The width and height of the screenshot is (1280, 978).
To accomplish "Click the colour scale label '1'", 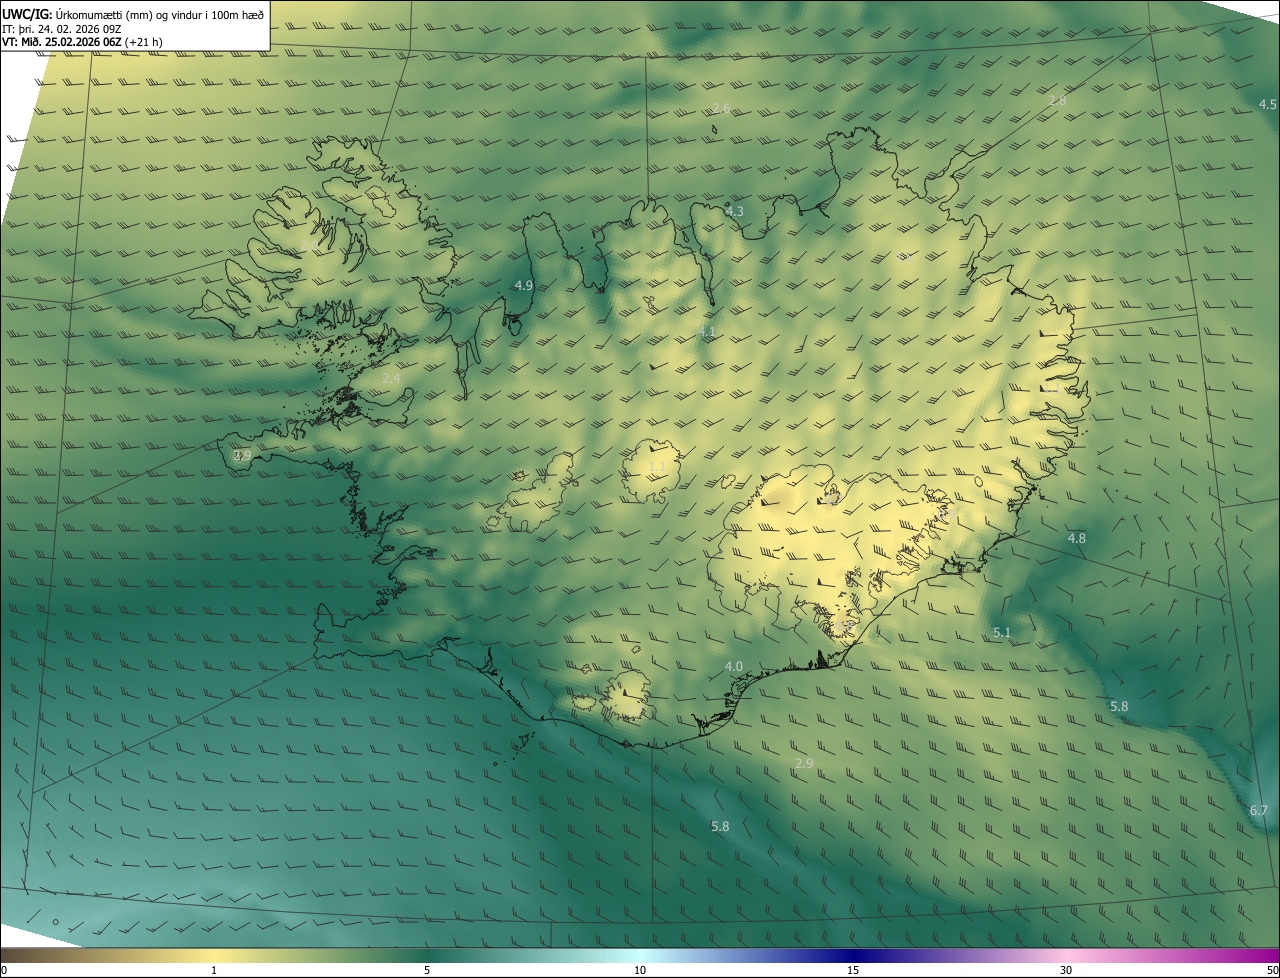I will click(213, 970).
